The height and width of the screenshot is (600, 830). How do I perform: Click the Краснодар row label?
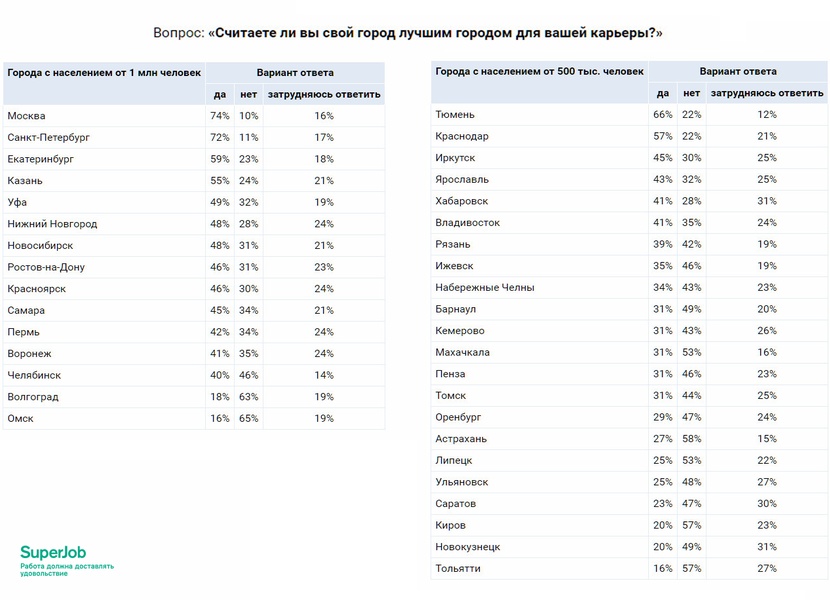[x=462, y=136]
